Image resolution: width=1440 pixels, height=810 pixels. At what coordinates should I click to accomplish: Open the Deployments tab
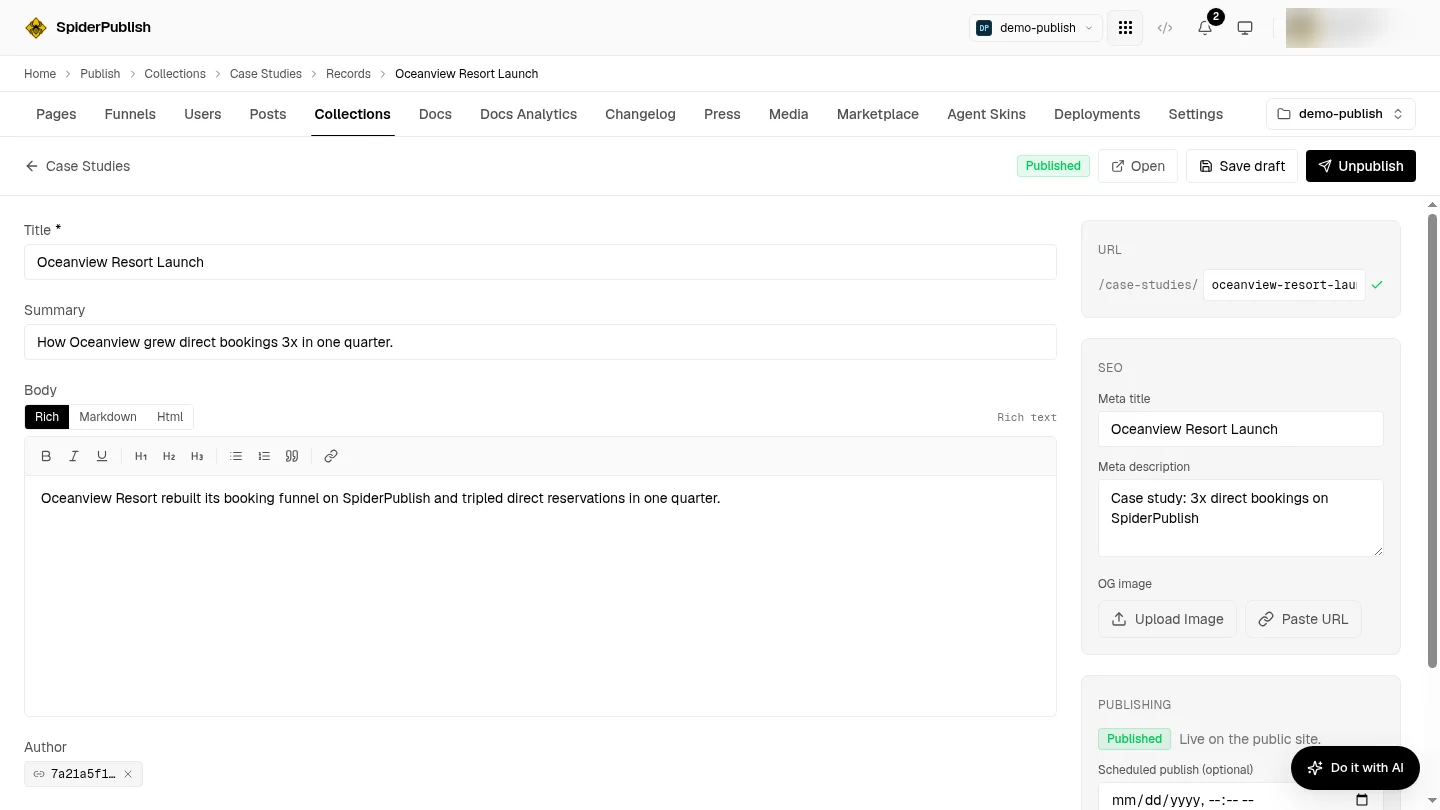pos(1097,114)
